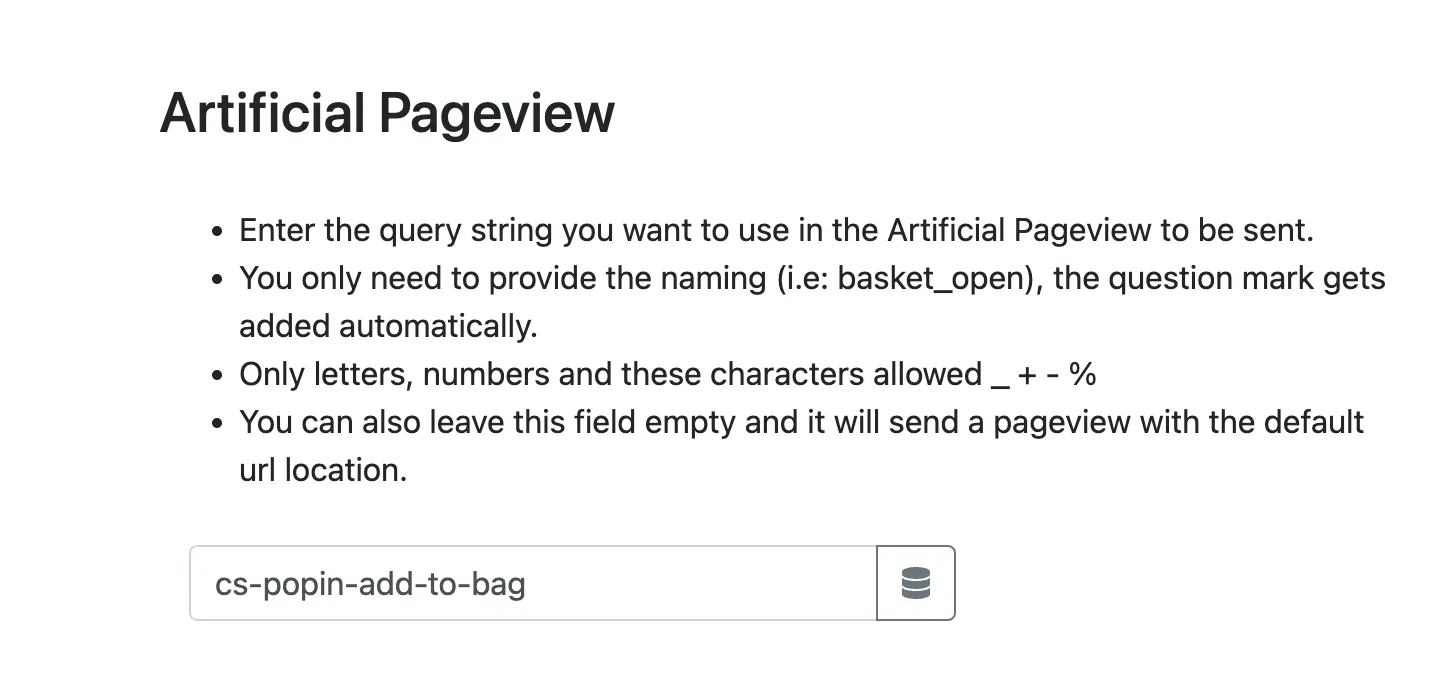Click the "Artificial Pageview" heading
The image size is (1438, 673).
coord(387,112)
